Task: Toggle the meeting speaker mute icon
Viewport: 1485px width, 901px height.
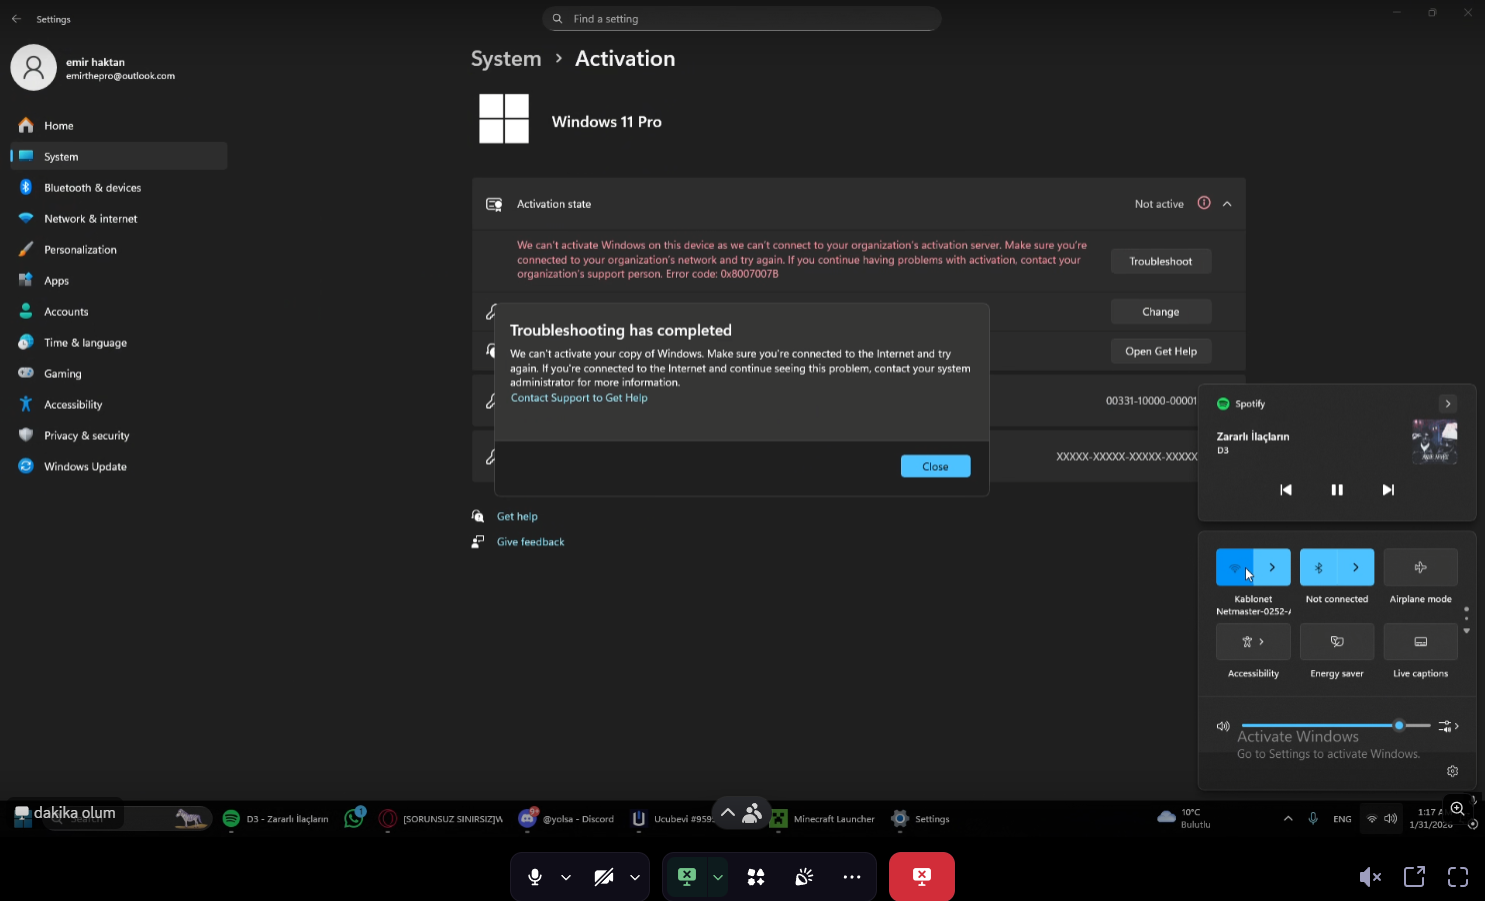Action: (1370, 877)
